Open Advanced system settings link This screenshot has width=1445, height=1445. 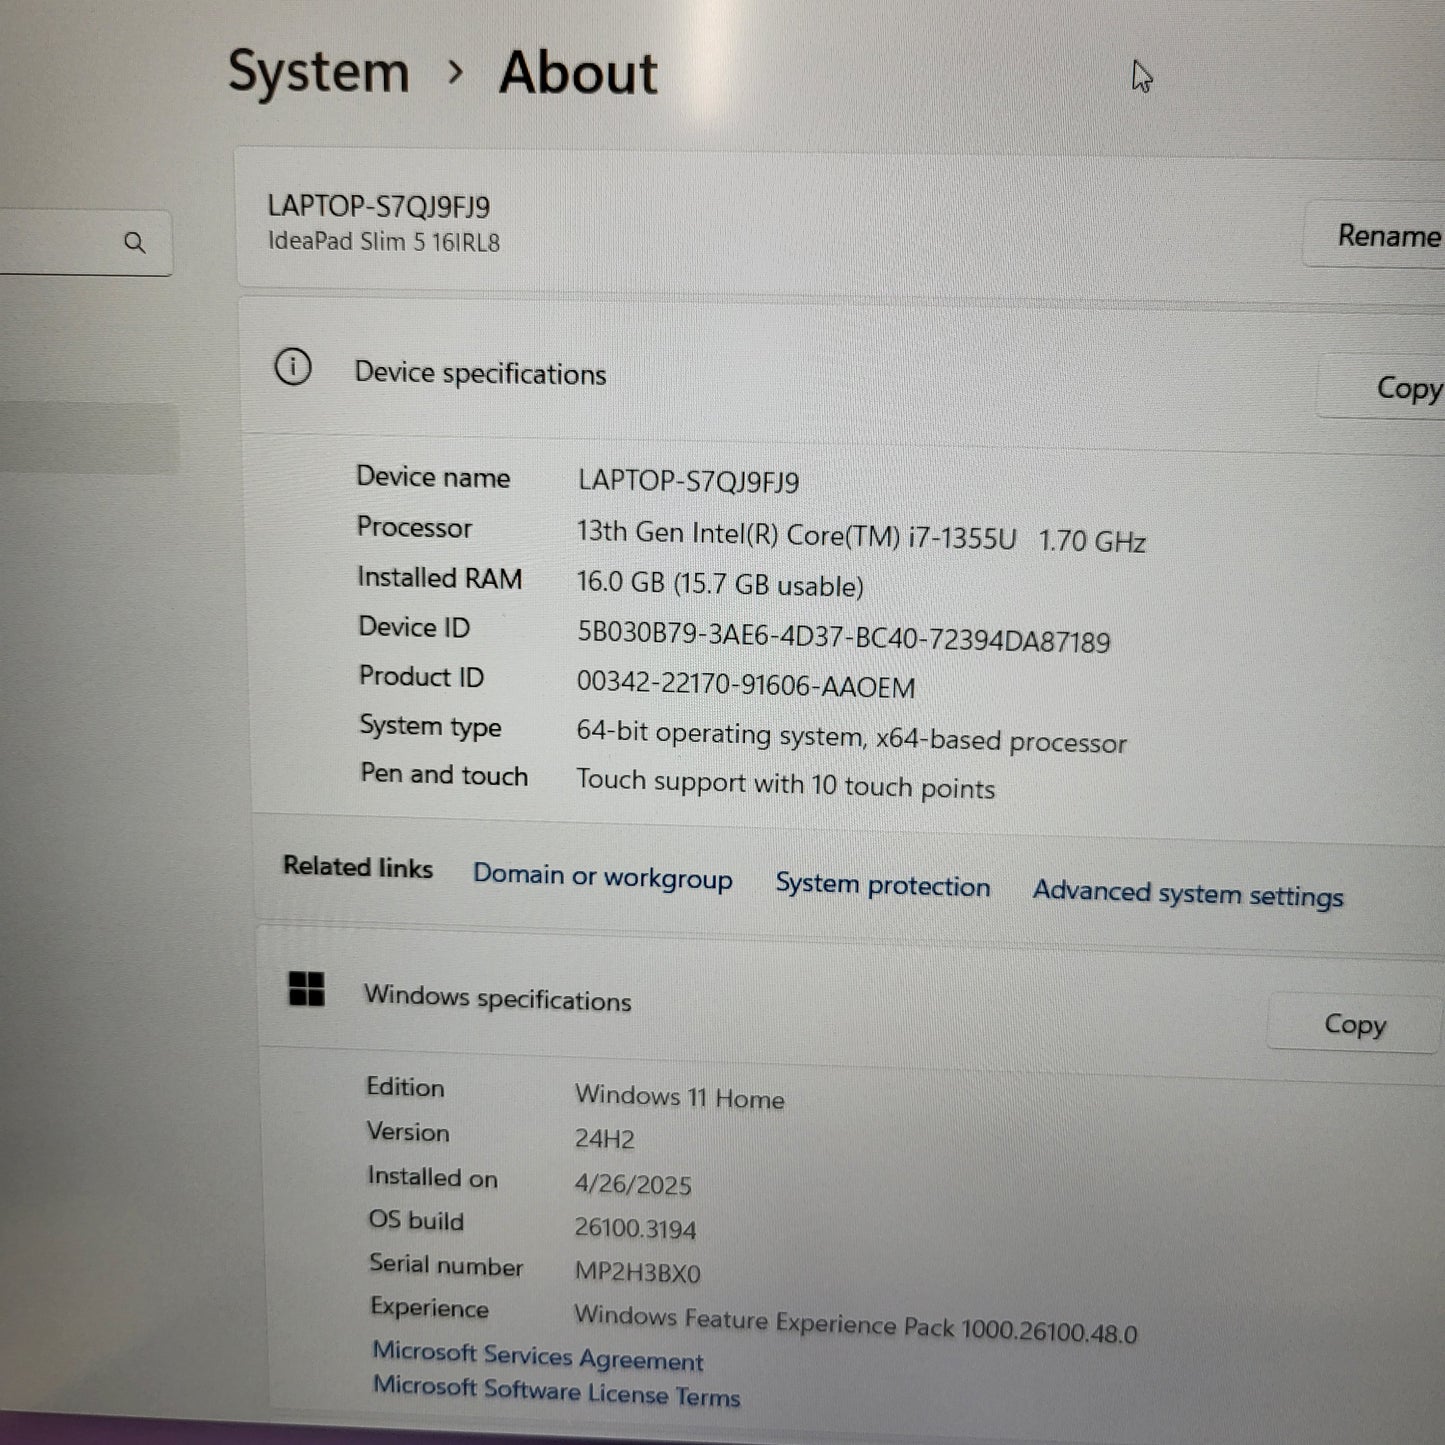tap(1188, 893)
